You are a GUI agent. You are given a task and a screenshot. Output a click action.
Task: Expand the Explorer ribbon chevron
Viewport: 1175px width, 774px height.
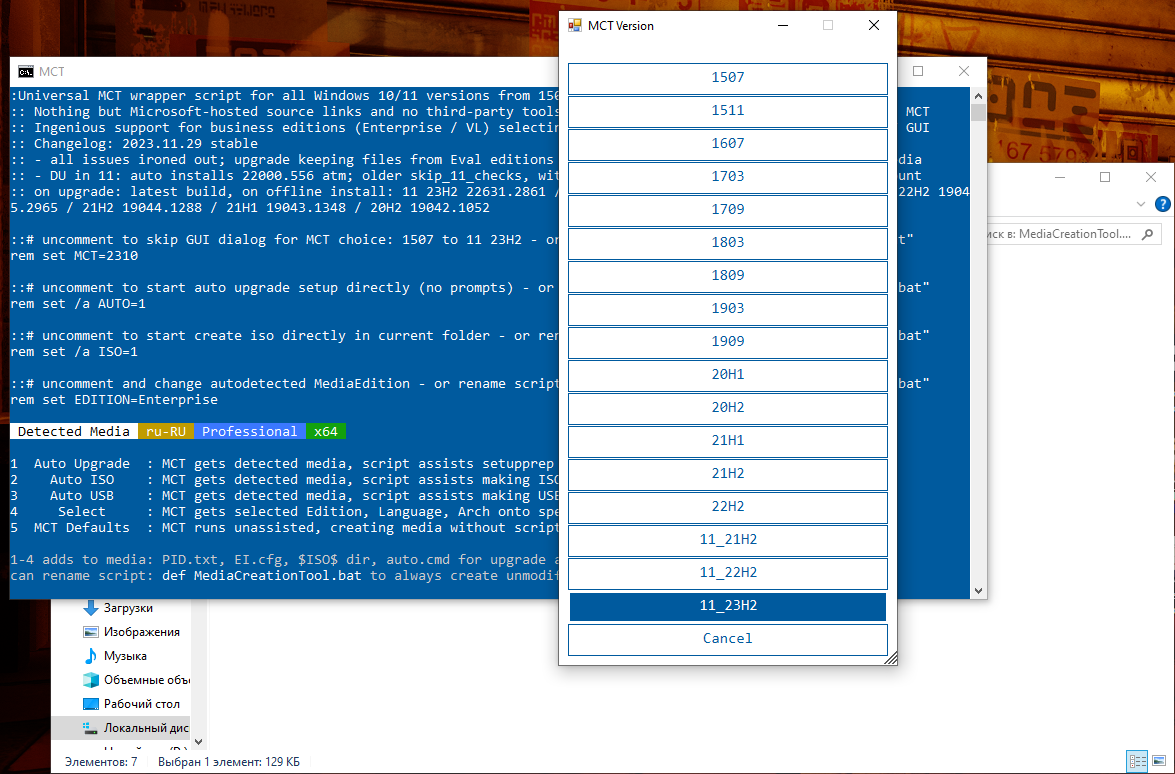(x=1141, y=204)
